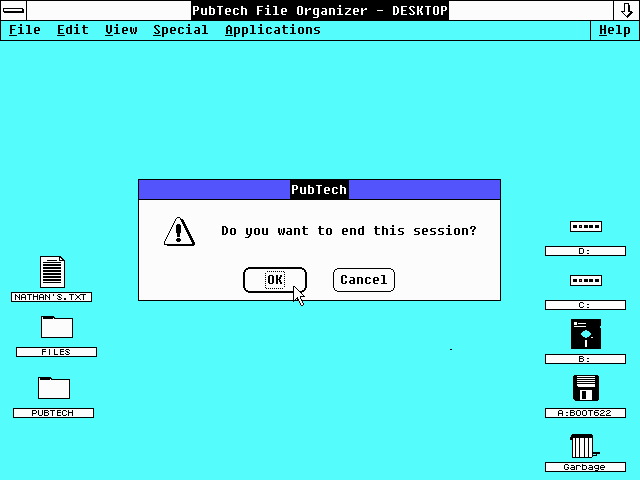Click the C: label
The height and width of the screenshot is (480, 640).
(585, 305)
